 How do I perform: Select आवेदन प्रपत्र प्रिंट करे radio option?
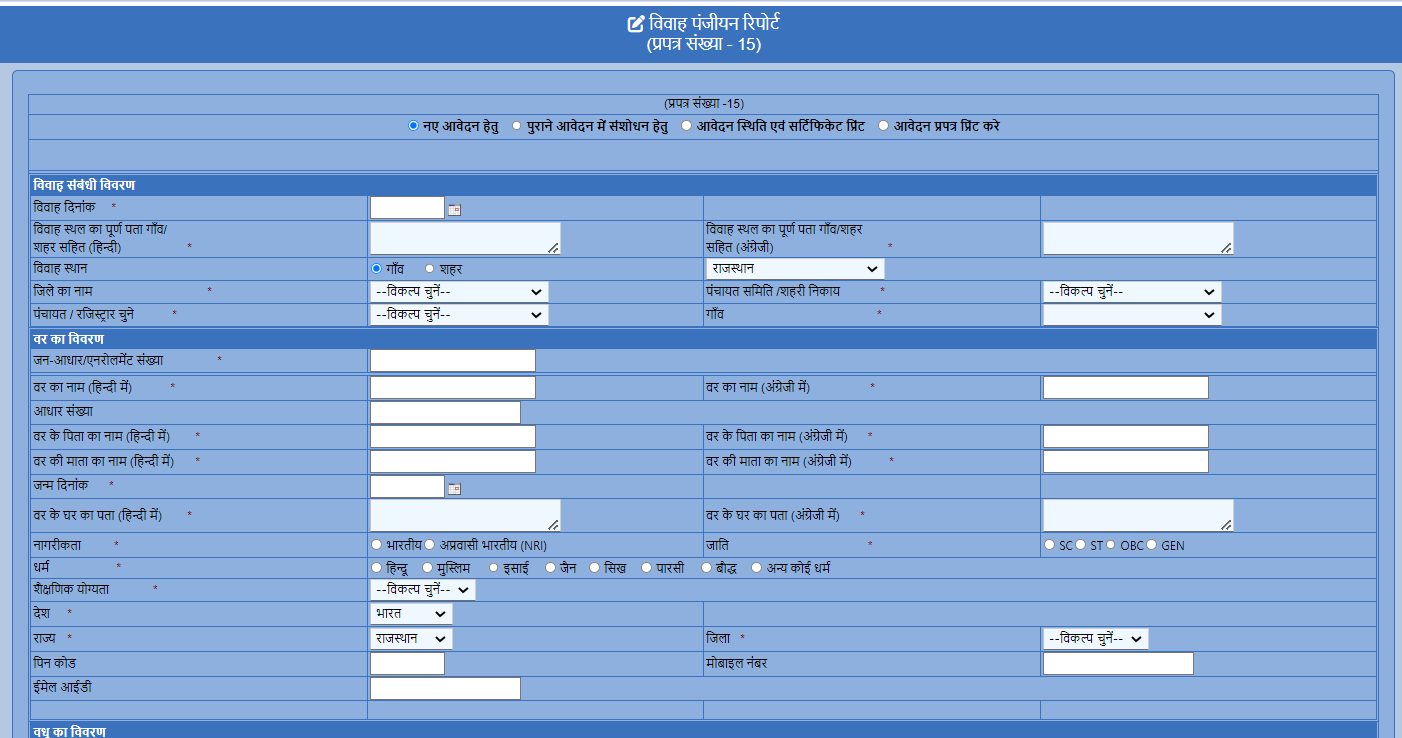tap(883, 126)
